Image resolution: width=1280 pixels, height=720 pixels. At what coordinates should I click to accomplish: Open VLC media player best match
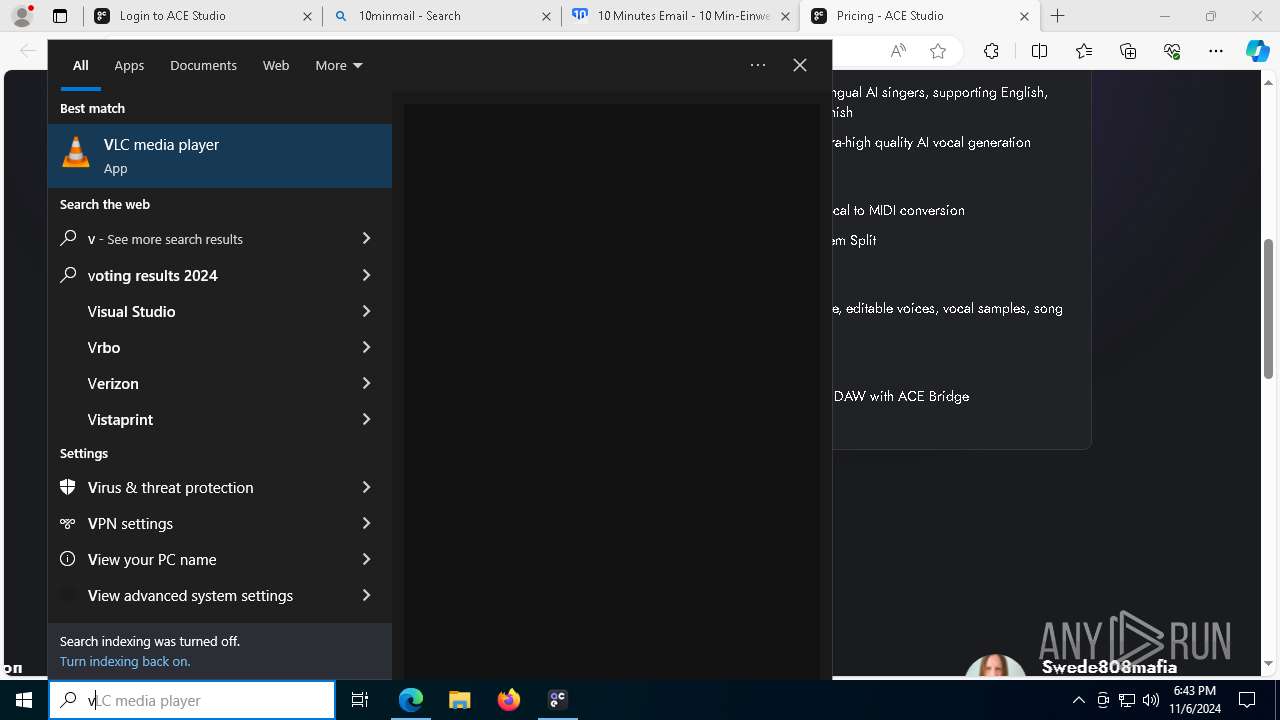pos(220,156)
